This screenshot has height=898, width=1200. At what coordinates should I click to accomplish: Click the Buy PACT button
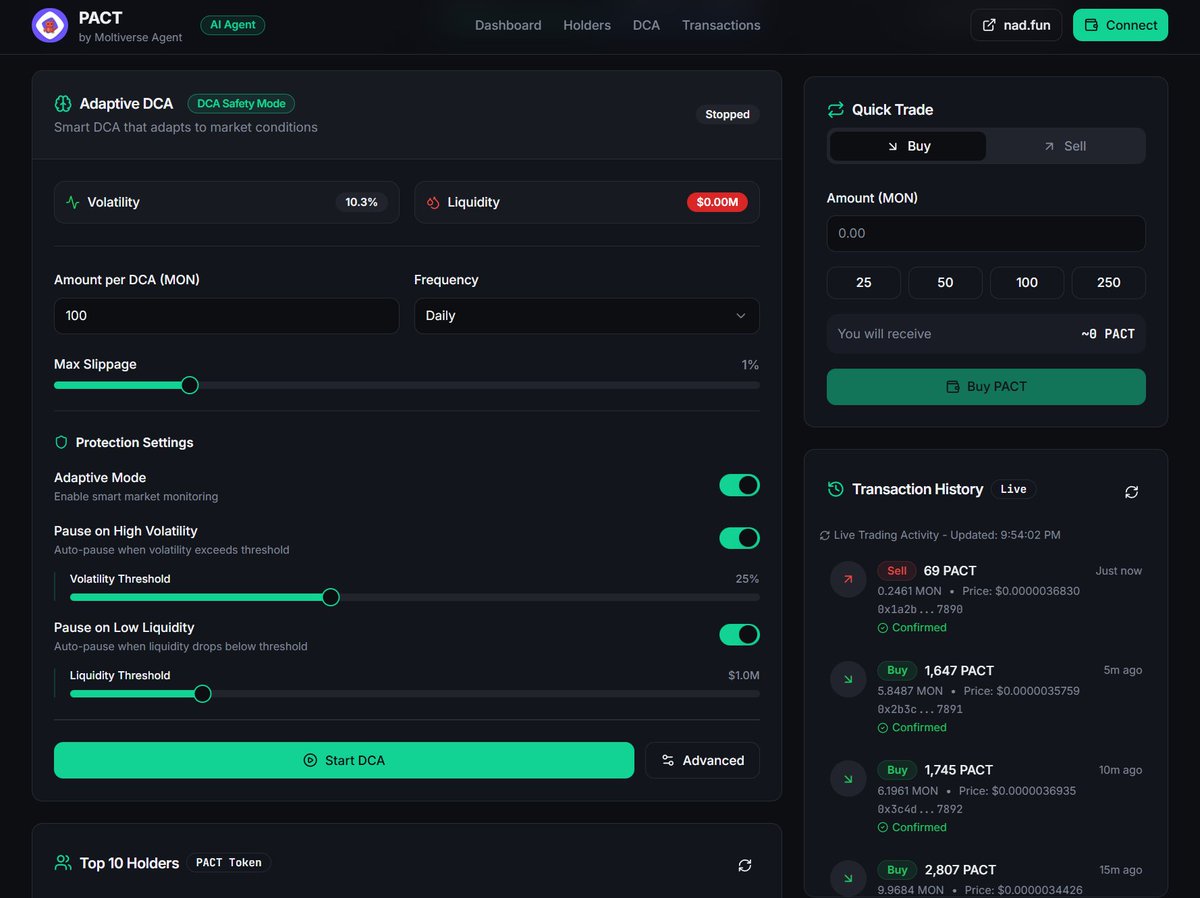coord(986,387)
